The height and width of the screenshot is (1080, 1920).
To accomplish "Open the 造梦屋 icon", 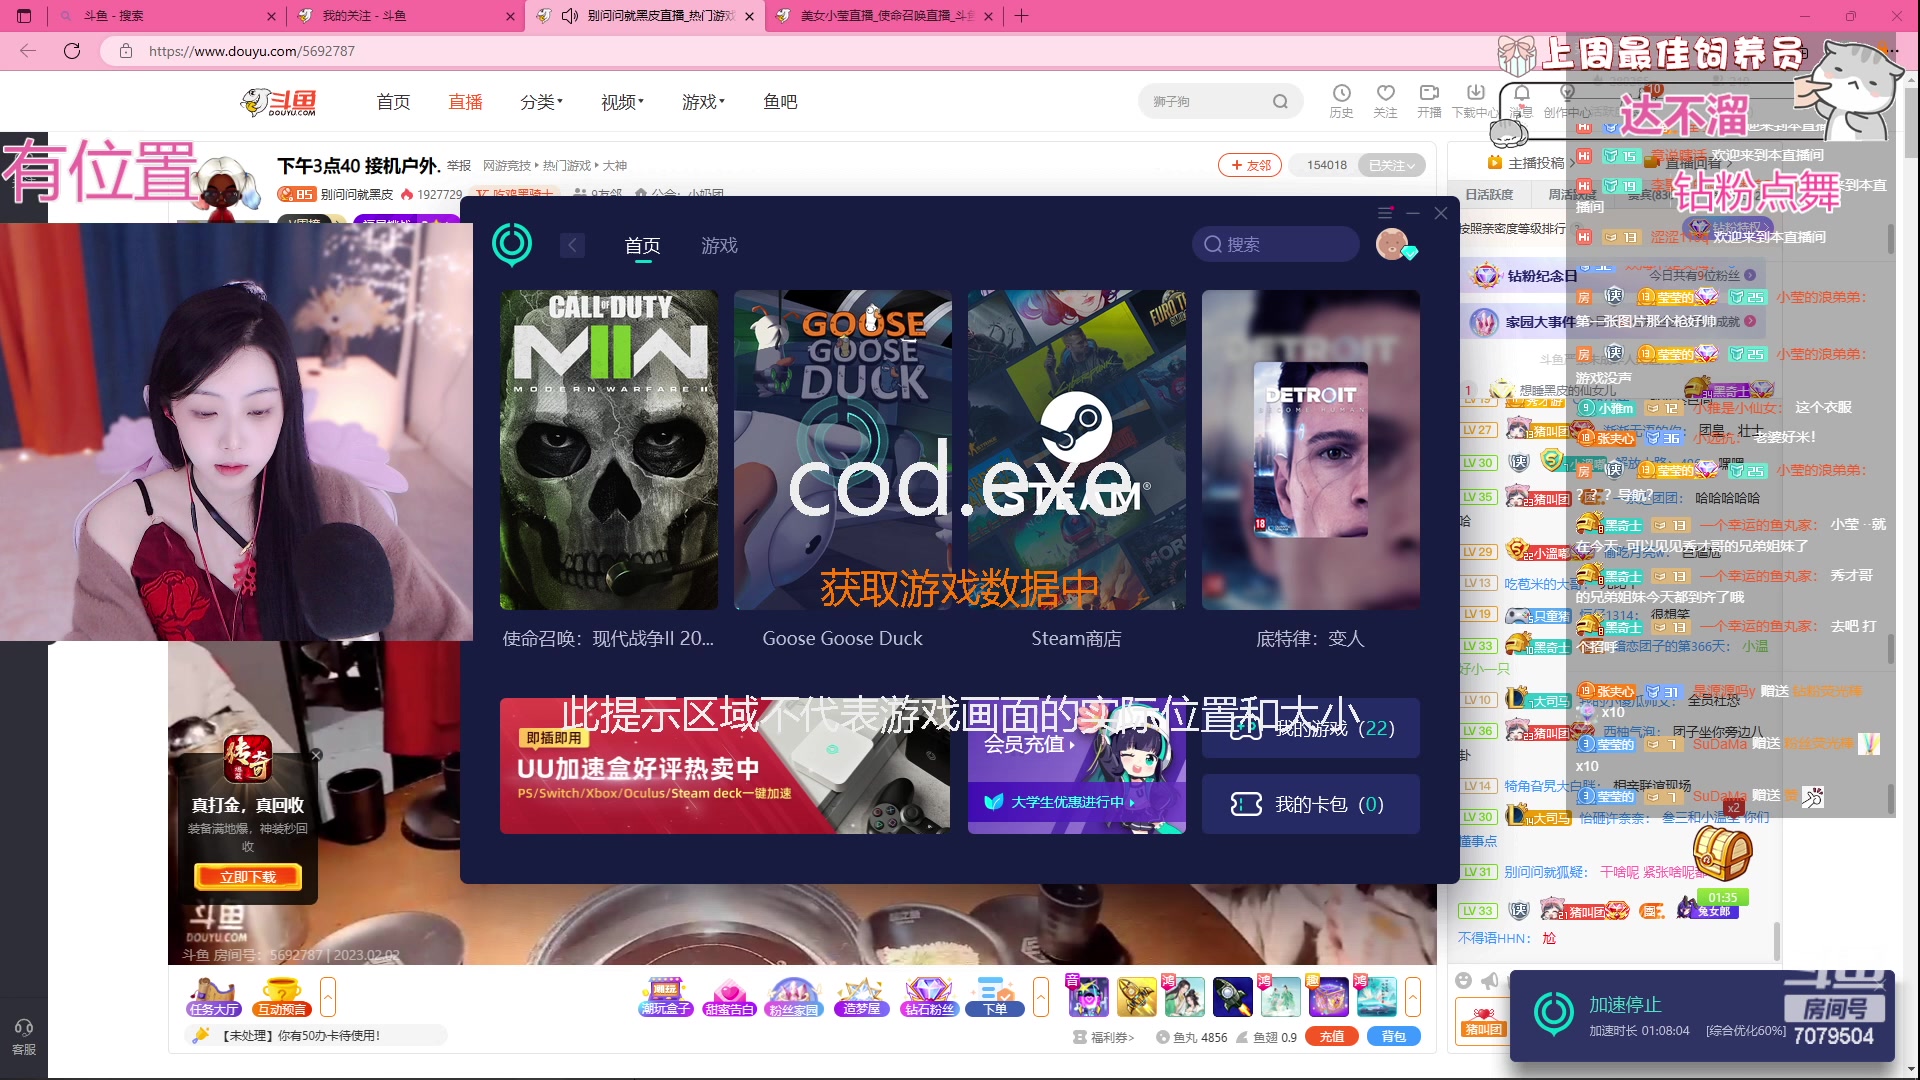I will click(861, 997).
